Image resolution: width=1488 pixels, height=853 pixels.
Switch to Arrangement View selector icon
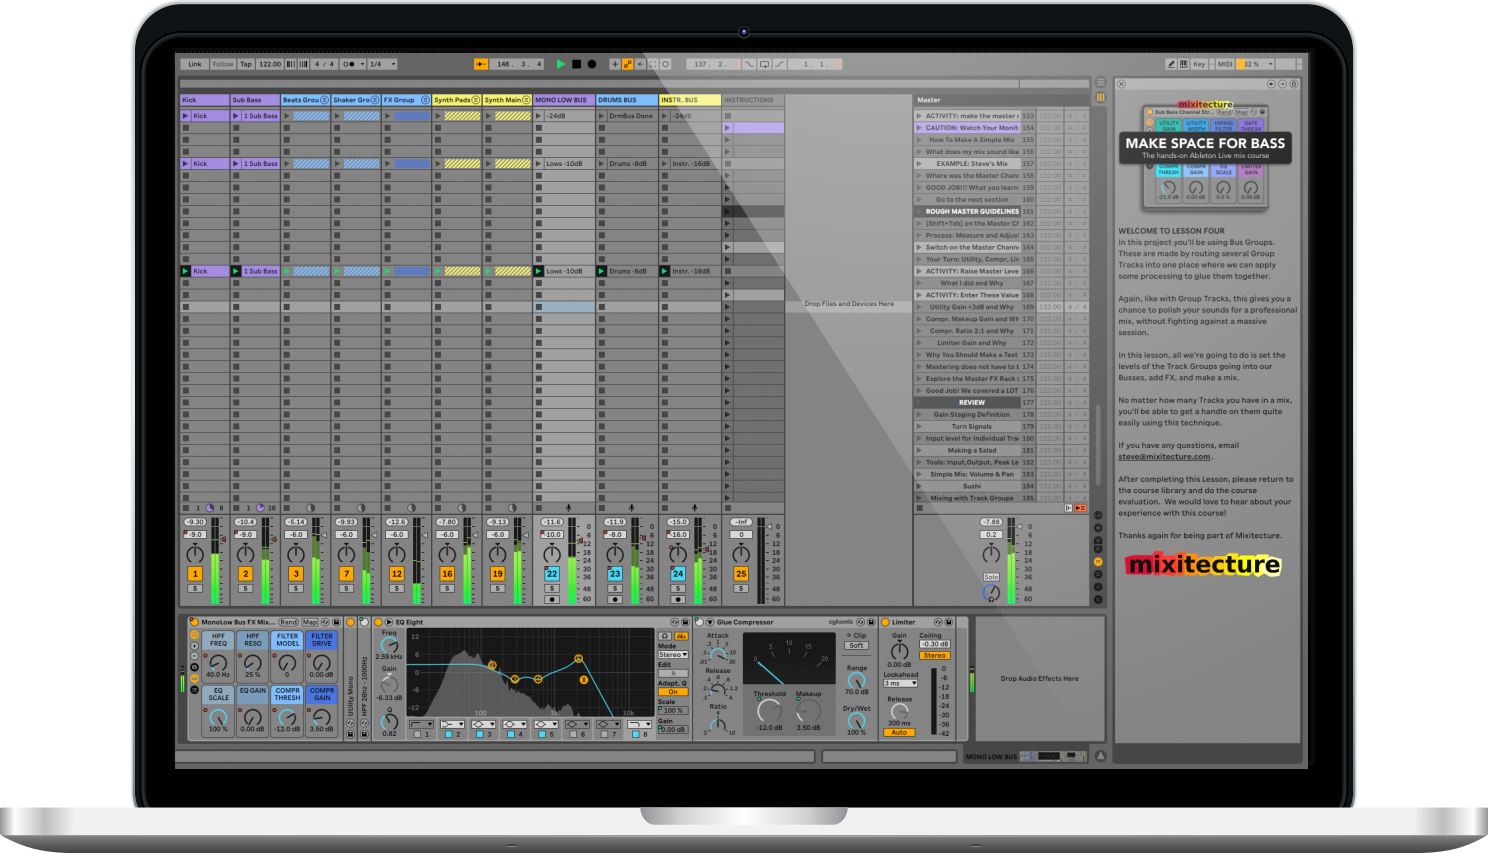click(x=1100, y=82)
